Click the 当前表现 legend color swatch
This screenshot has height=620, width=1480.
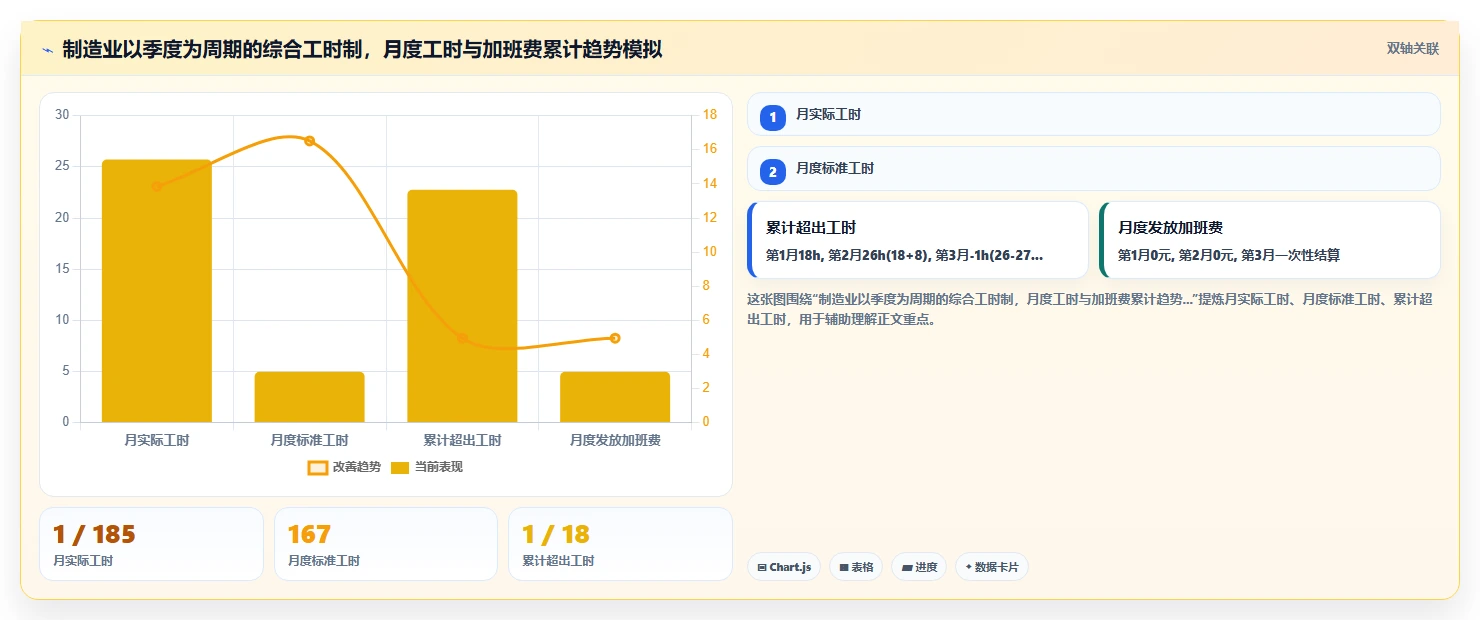[400, 467]
